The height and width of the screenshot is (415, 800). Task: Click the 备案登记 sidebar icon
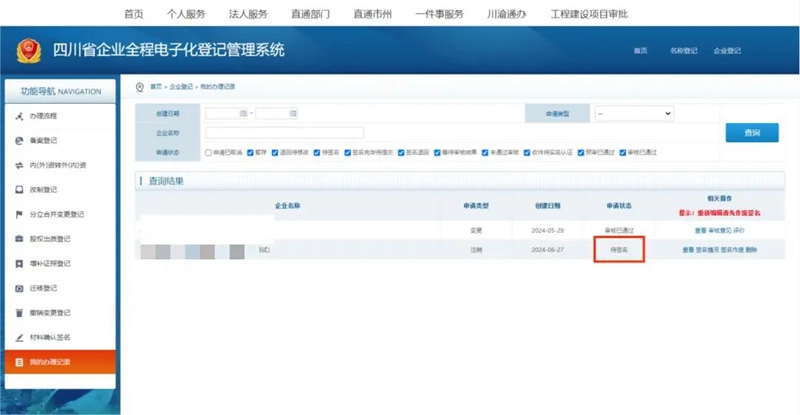point(19,141)
